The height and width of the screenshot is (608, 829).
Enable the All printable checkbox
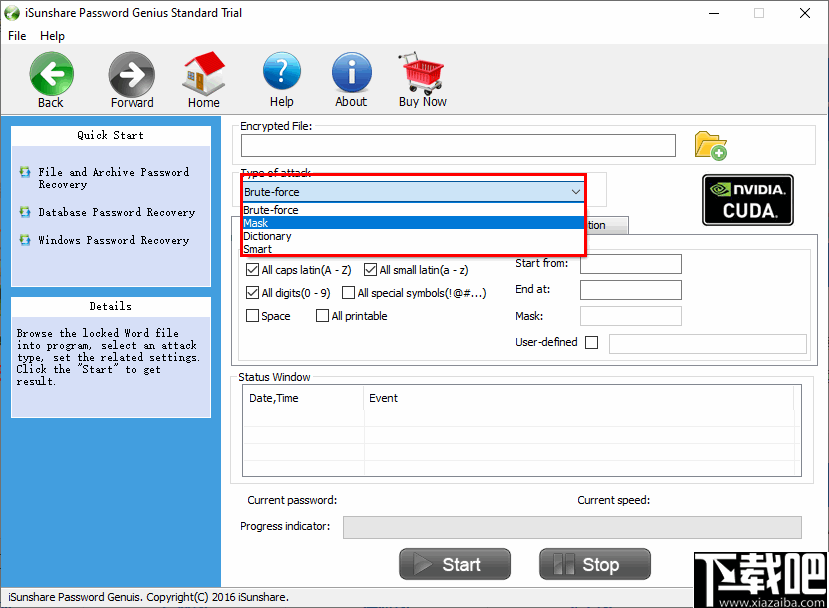click(322, 316)
